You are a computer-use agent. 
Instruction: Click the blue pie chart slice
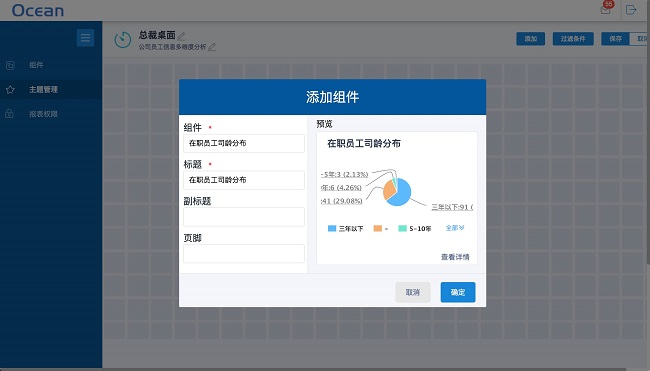pos(402,195)
